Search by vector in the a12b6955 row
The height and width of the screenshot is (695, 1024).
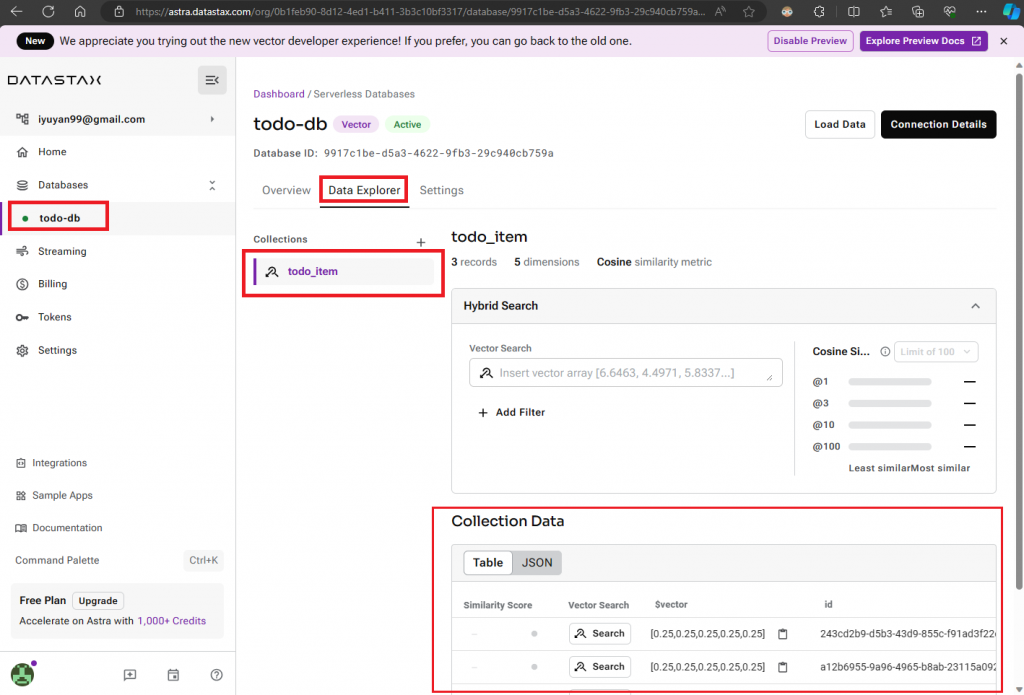point(600,667)
